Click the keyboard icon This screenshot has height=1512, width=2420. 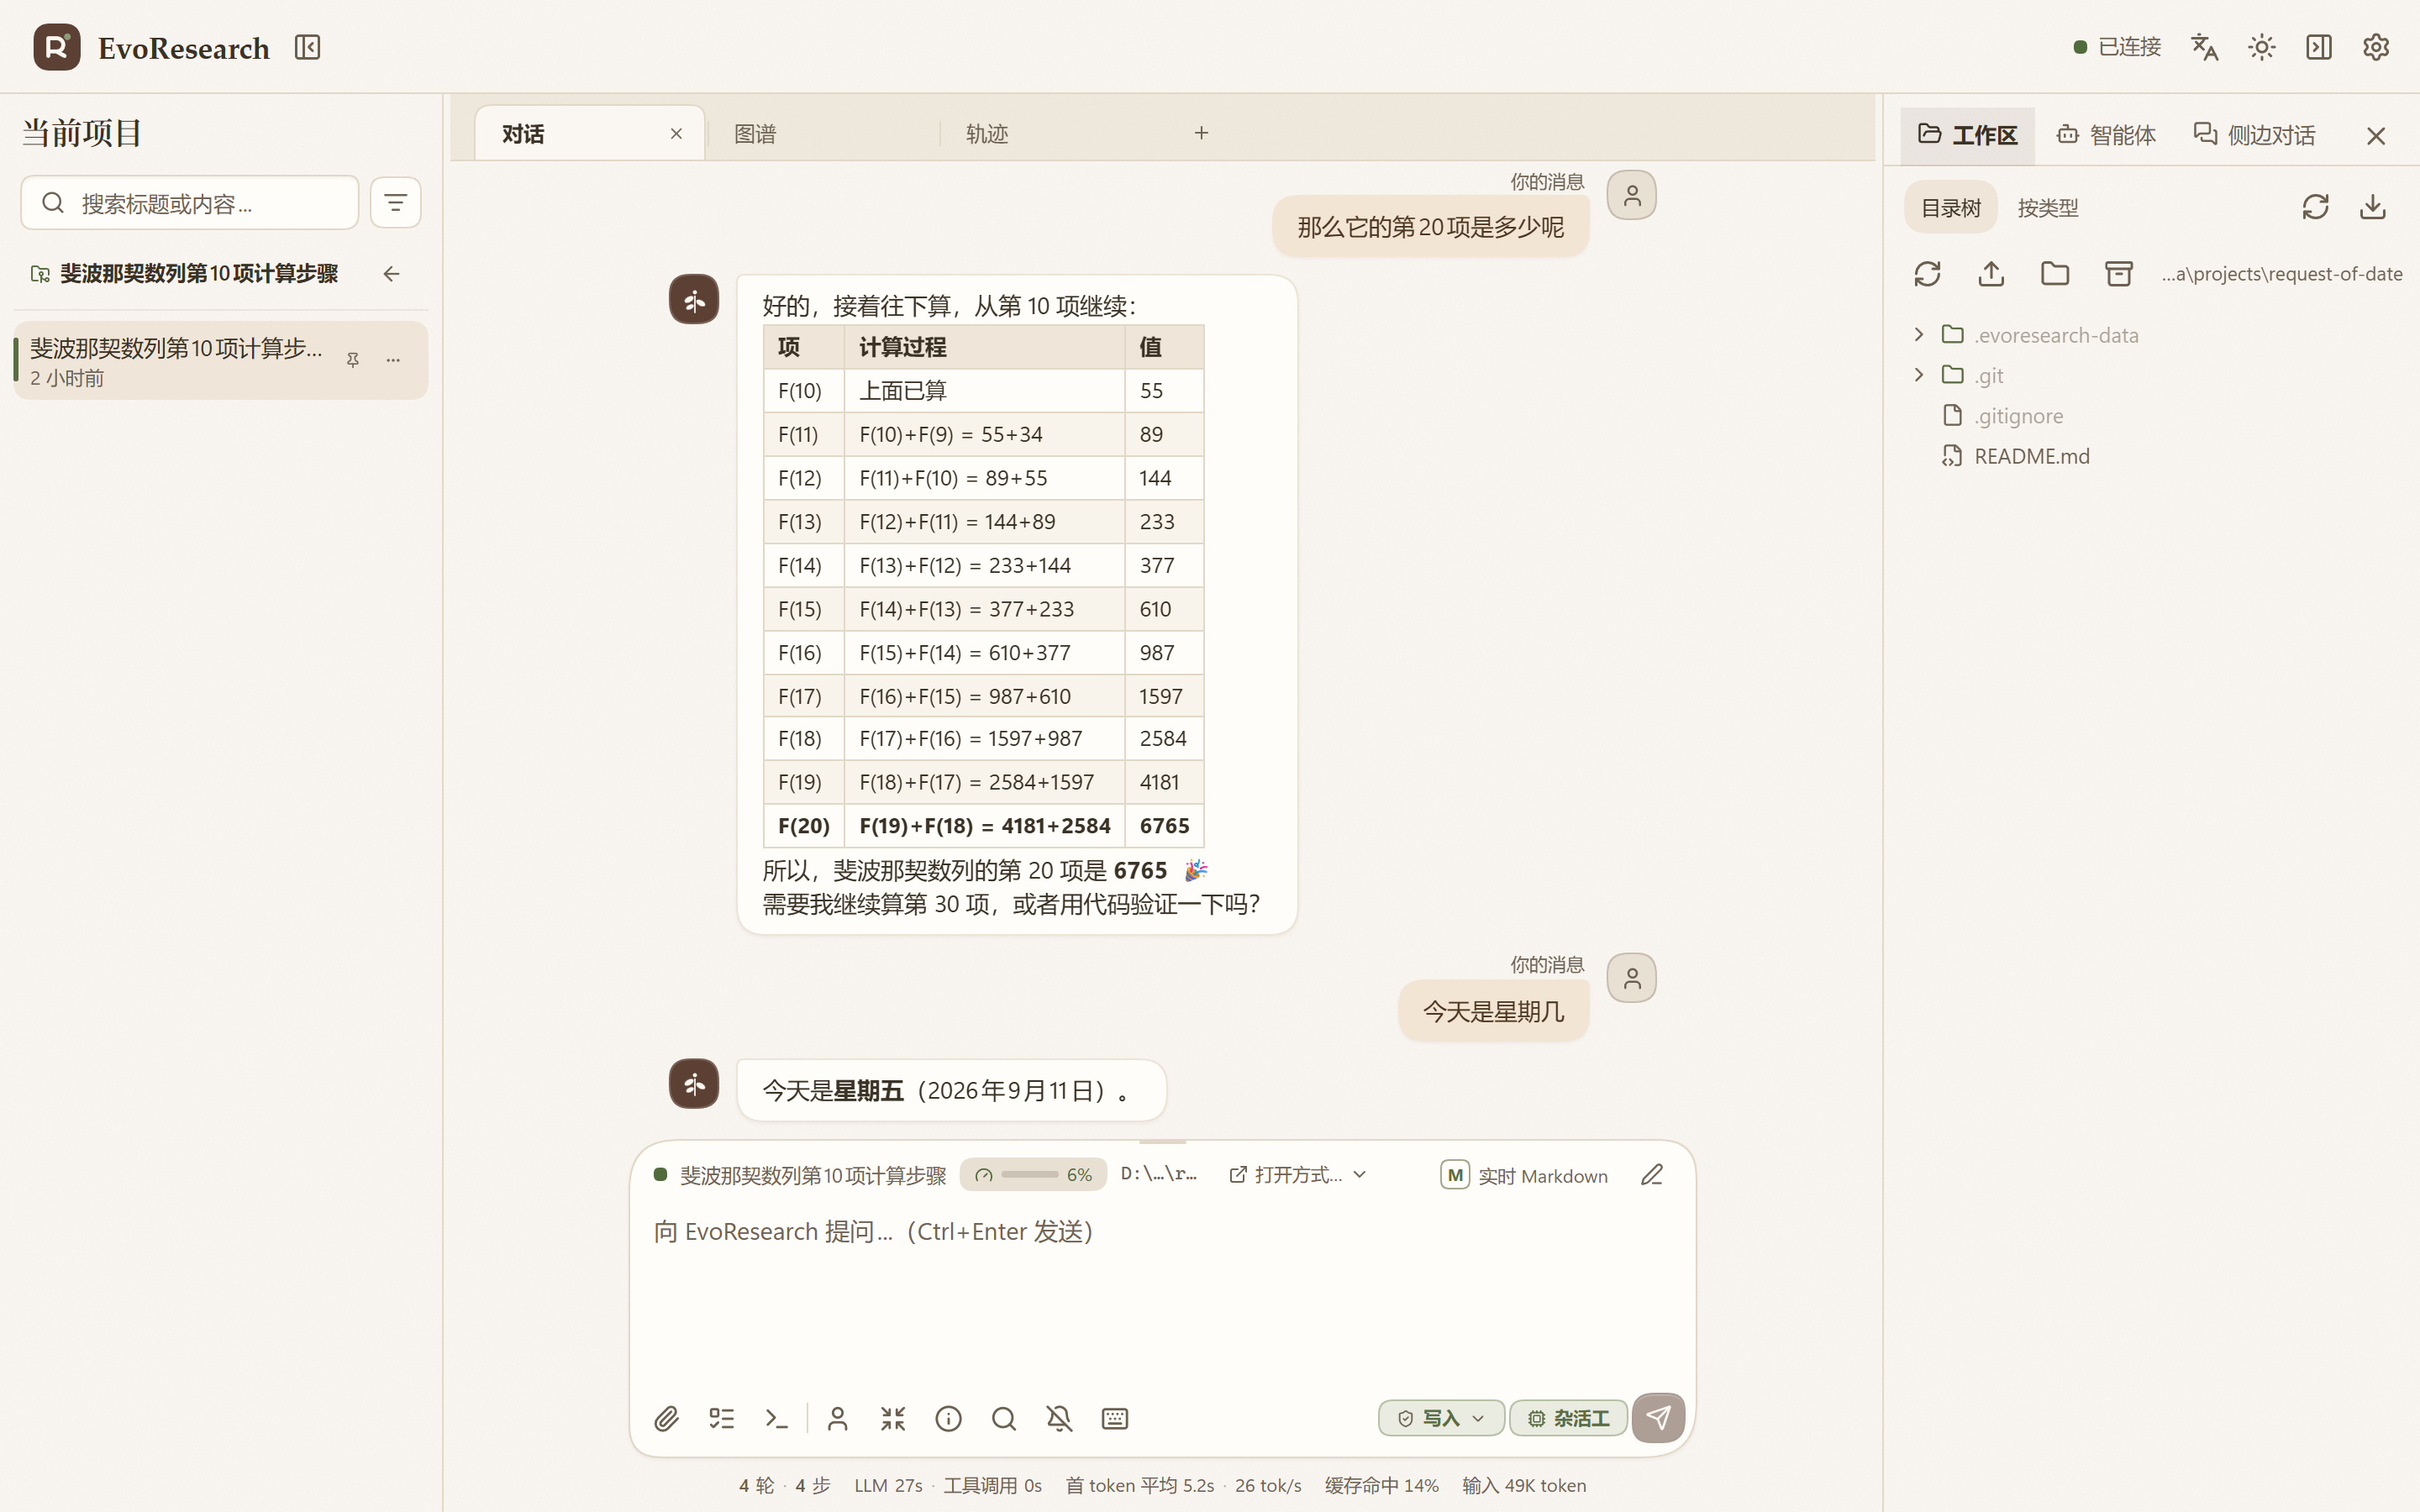tap(1115, 1418)
